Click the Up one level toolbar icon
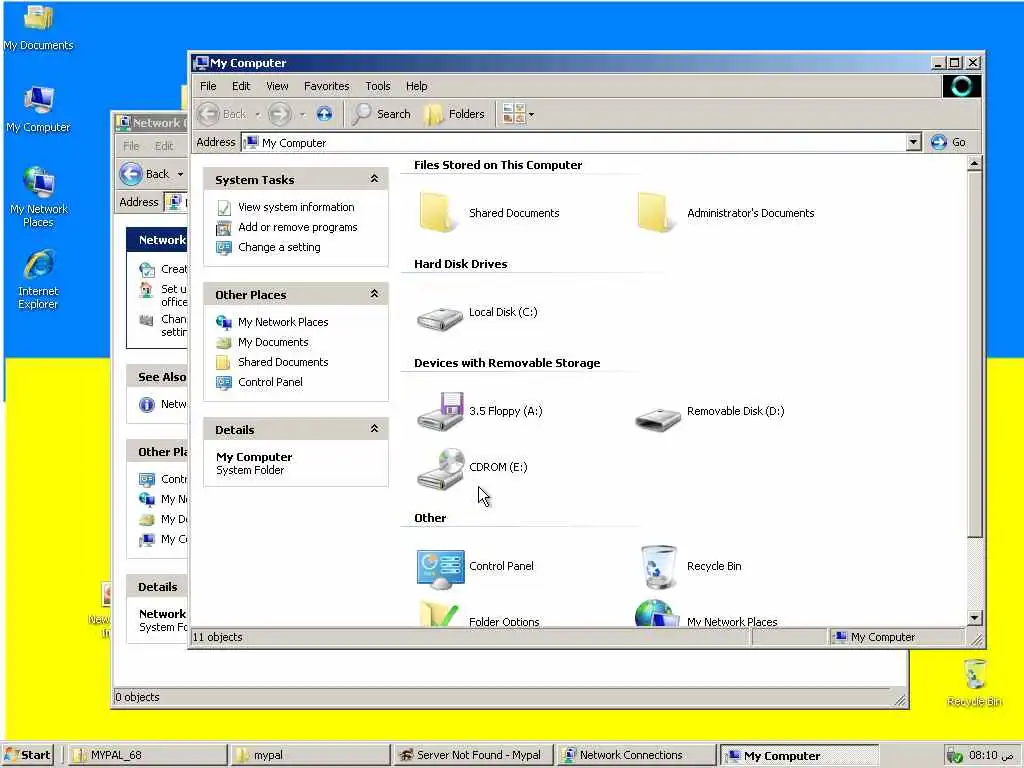This screenshot has height=768, width=1024. tap(324, 114)
